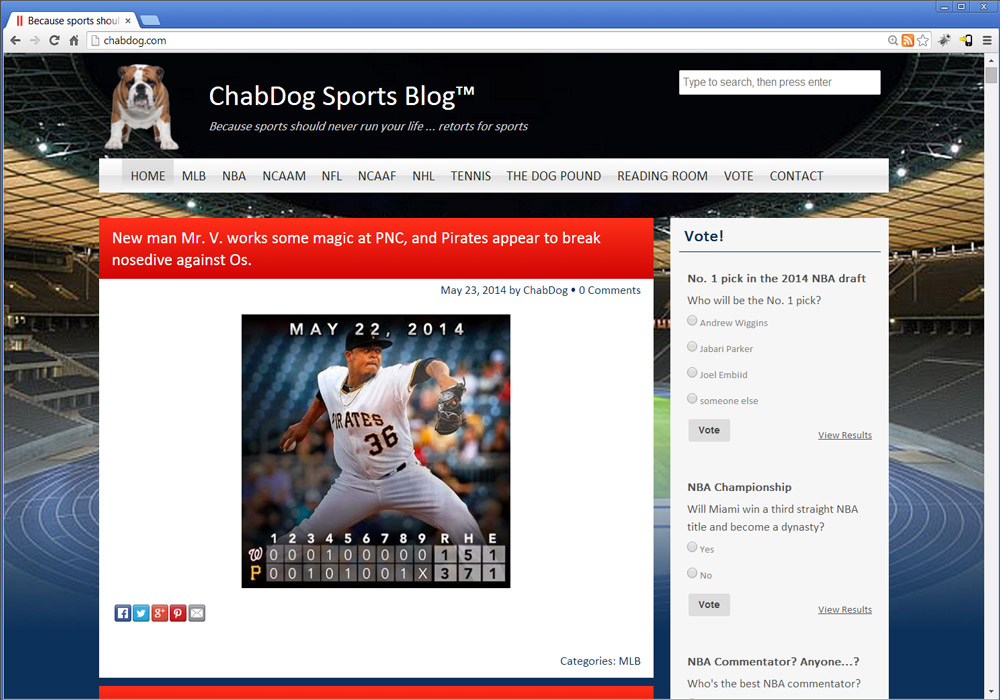Share post on Facebook icon
This screenshot has width=1000, height=700.
point(122,613)
